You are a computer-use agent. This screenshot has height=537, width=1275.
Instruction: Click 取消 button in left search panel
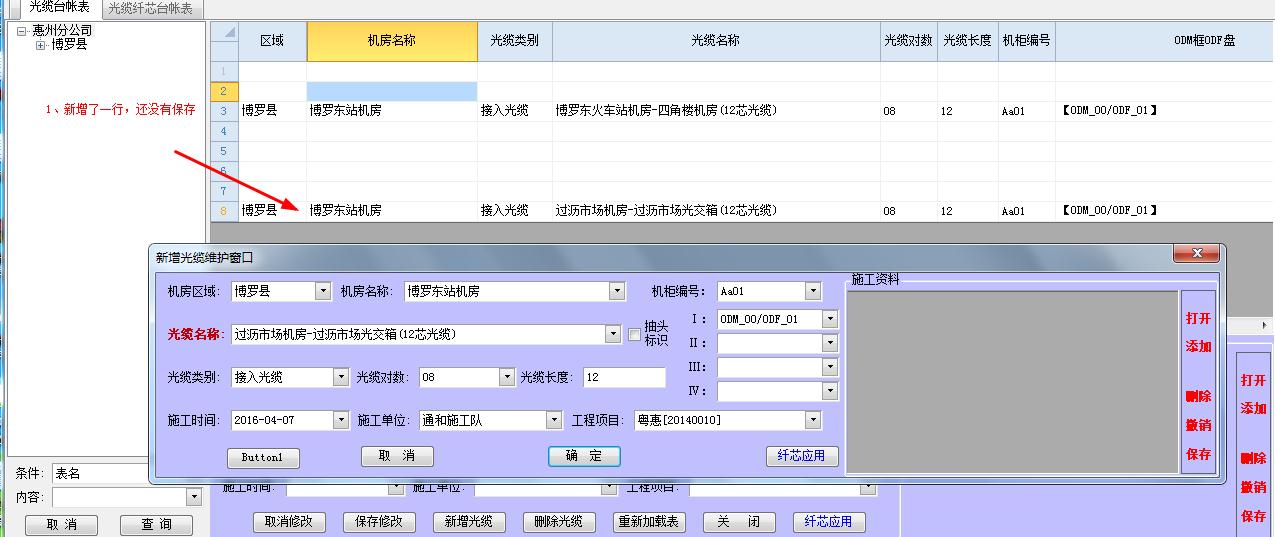click(x=62, y=525)
